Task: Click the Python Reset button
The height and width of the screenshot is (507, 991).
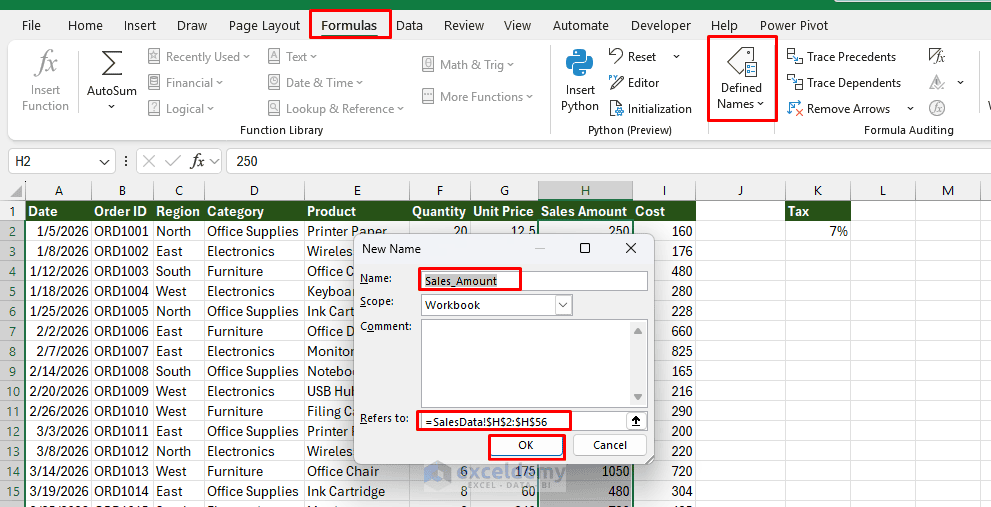Action: (x=633, y=56)
